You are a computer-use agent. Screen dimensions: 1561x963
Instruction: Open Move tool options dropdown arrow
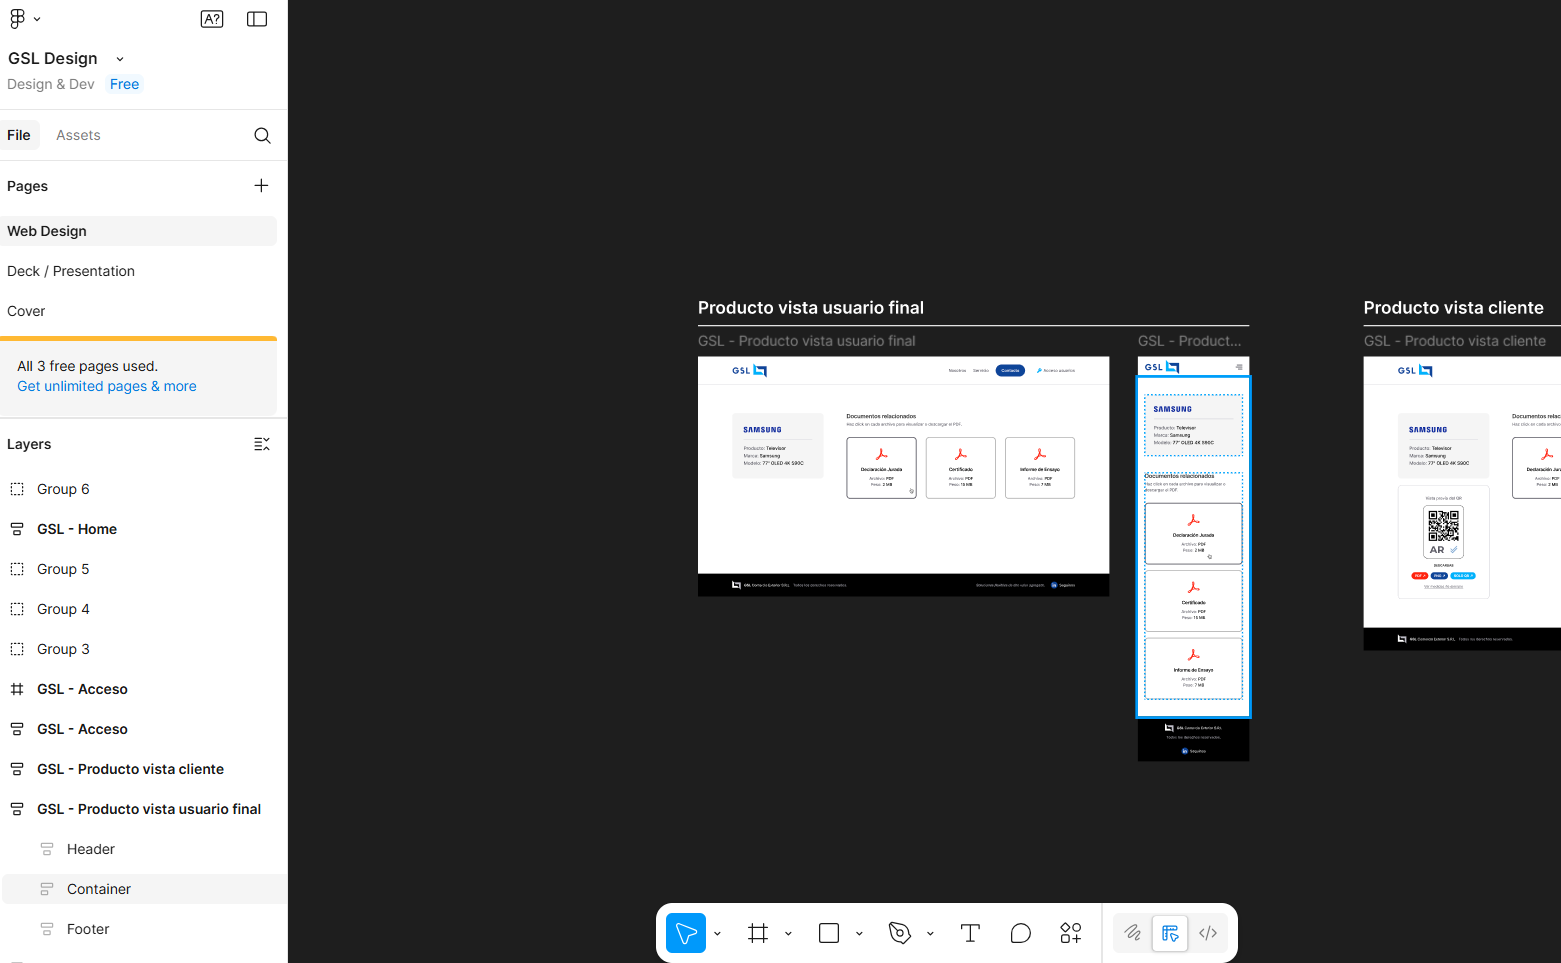[717, 934]
